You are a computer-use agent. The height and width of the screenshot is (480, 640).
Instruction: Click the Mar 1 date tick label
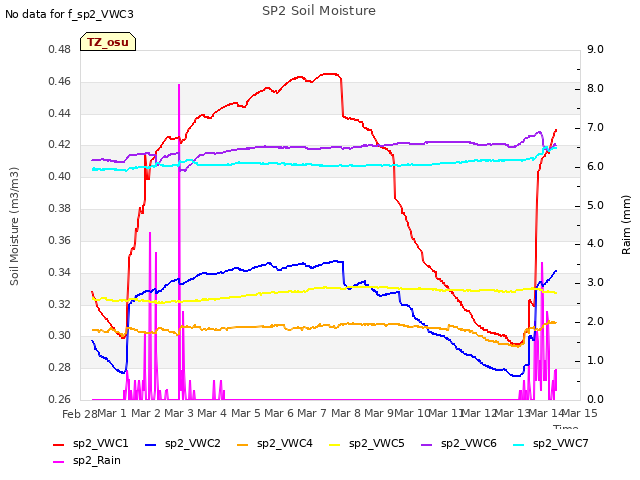click(112, 413)
